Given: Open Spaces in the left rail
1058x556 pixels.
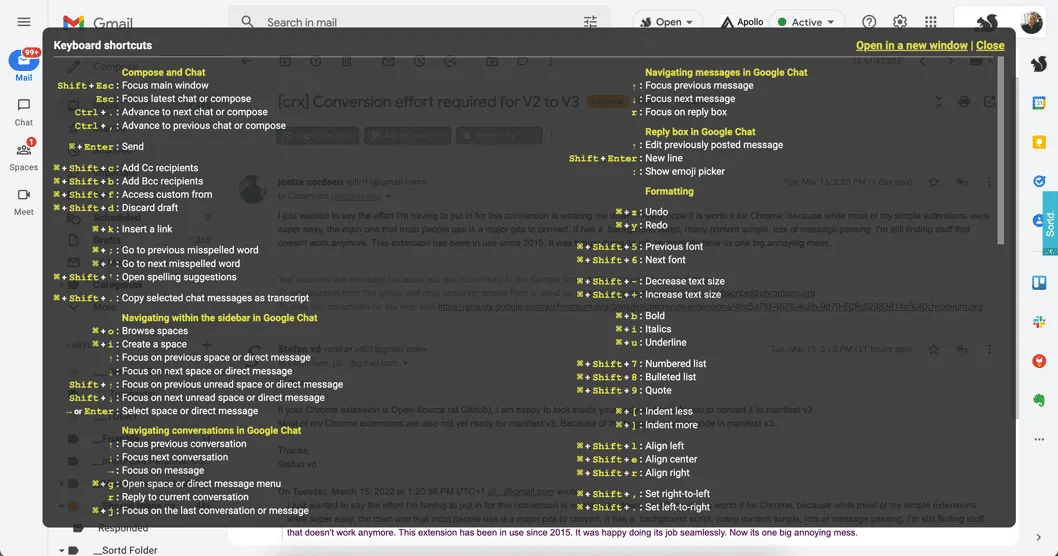Looking at the screenshot, I should click(x=24, y=157).
